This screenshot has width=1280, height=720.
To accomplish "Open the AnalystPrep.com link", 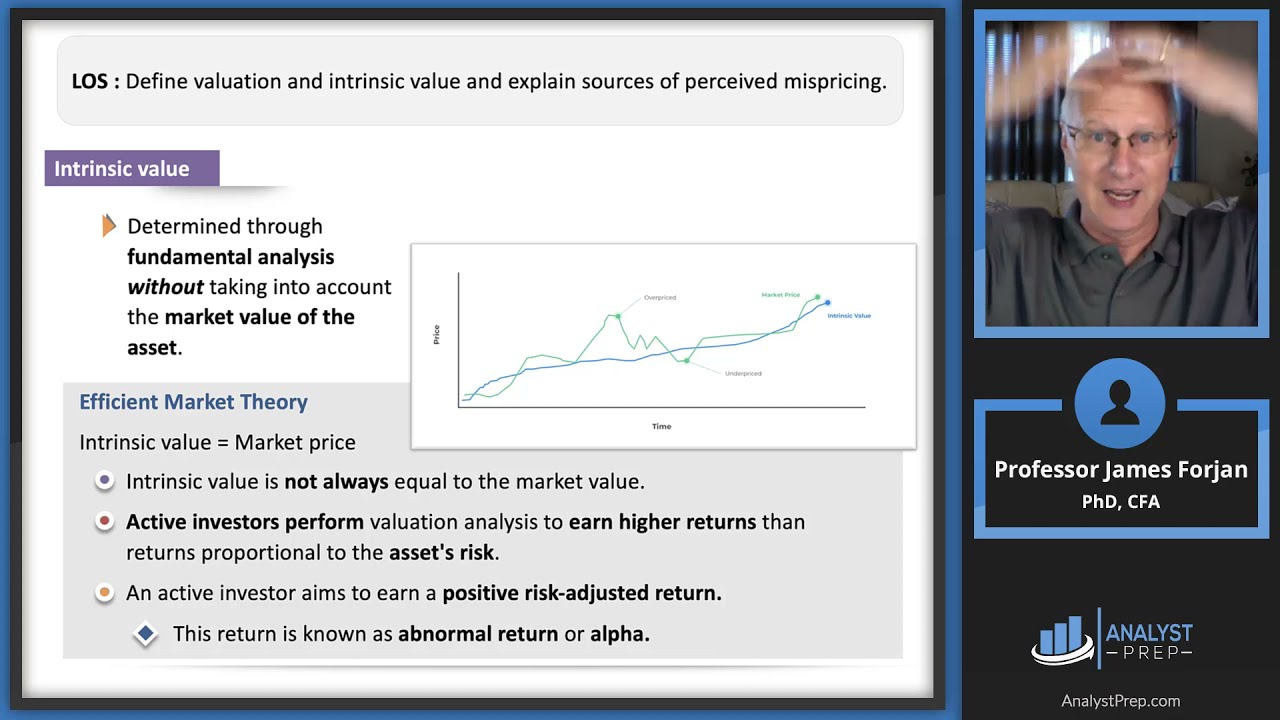I will pos(1120,701).
